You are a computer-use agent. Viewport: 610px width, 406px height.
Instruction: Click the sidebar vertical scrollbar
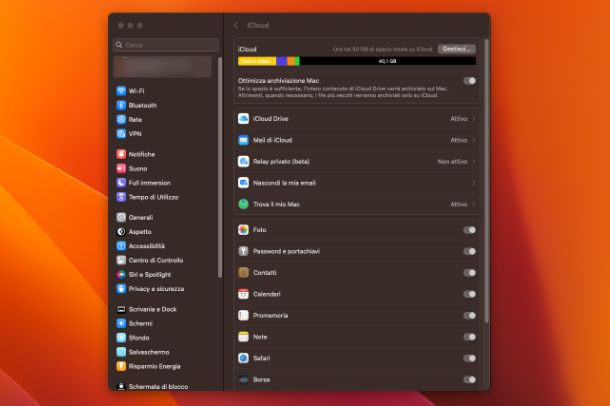220,167
